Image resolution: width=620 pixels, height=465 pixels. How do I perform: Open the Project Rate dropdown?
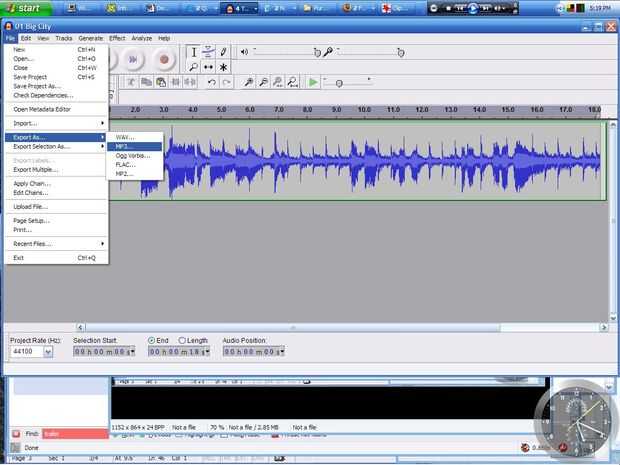pos(47,352)
